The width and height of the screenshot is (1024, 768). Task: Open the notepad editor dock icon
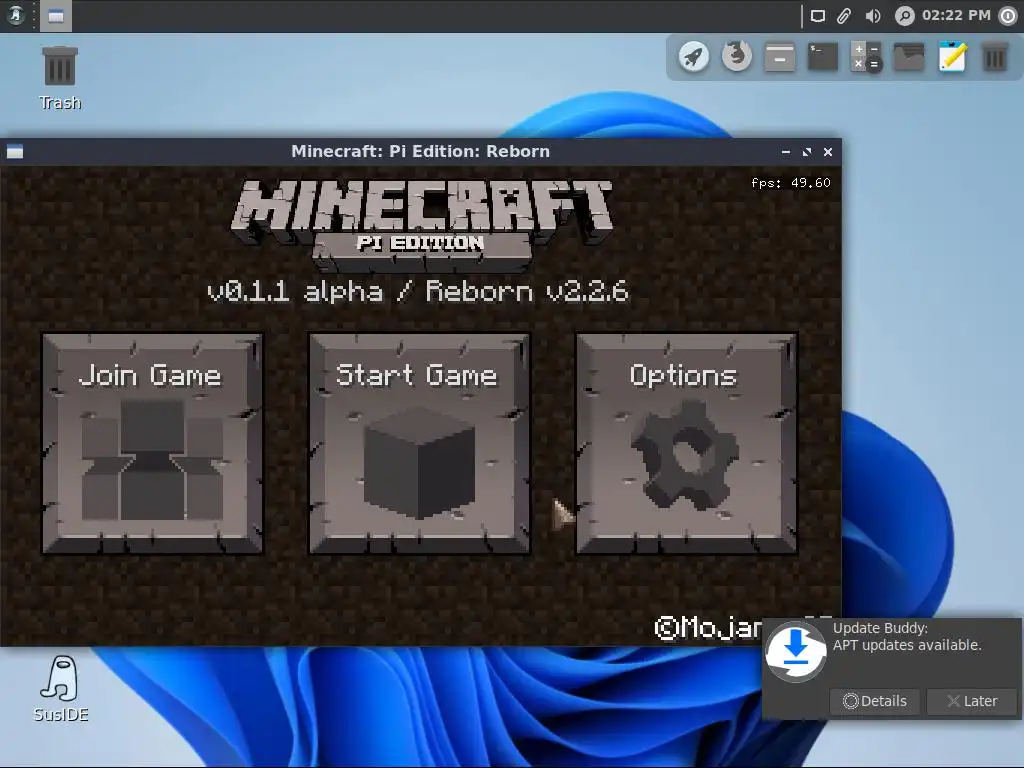pos(952,57)
